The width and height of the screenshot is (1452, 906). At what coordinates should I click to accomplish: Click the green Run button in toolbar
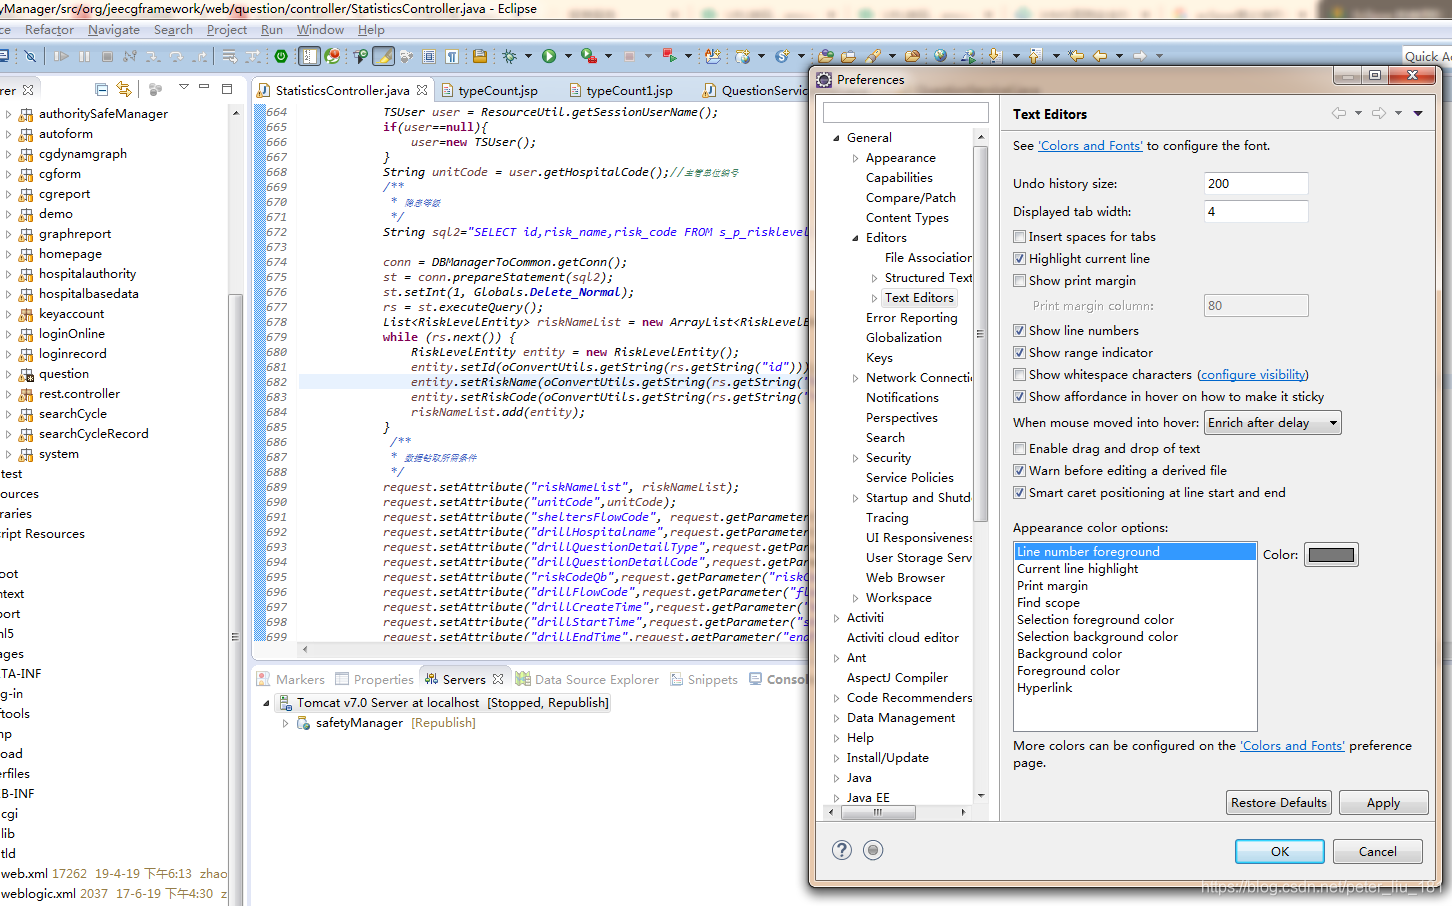[x=549, y=56]
